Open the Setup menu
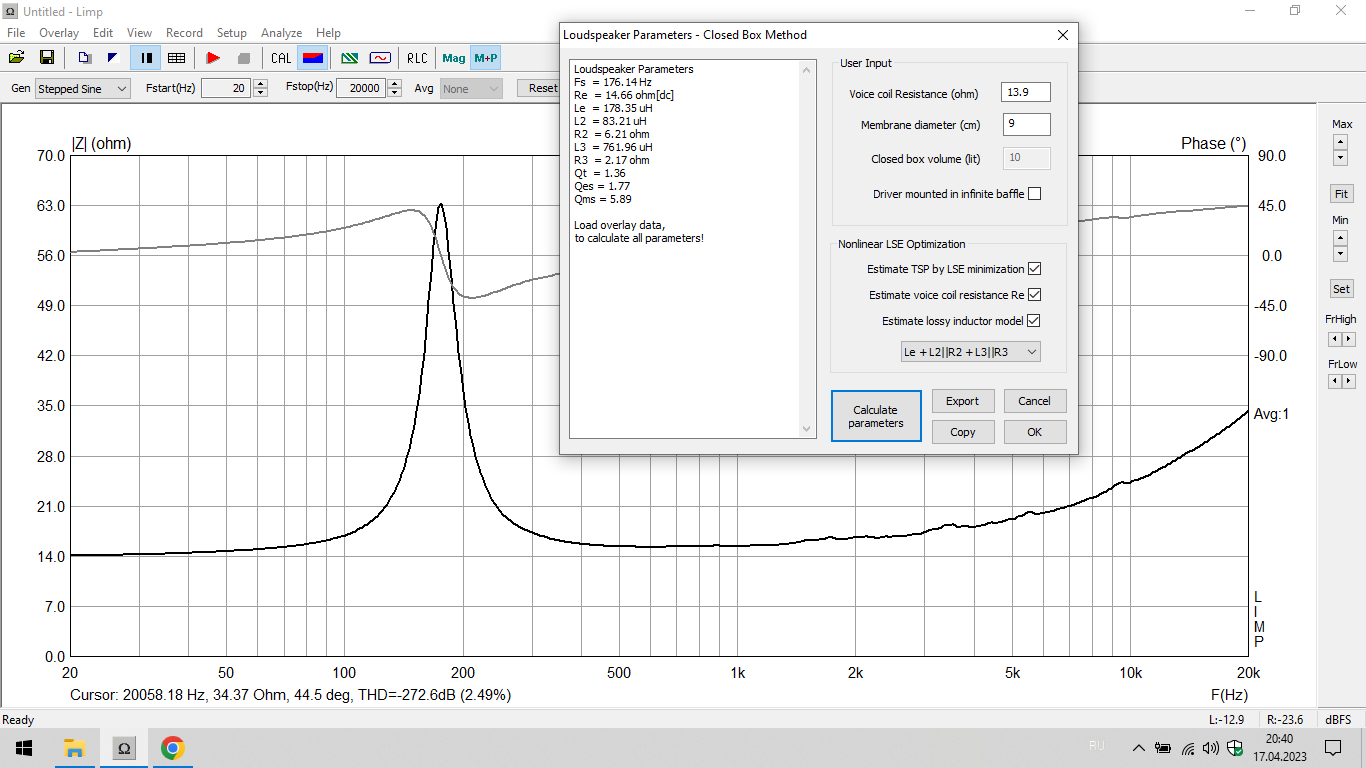 pos(232,33)
